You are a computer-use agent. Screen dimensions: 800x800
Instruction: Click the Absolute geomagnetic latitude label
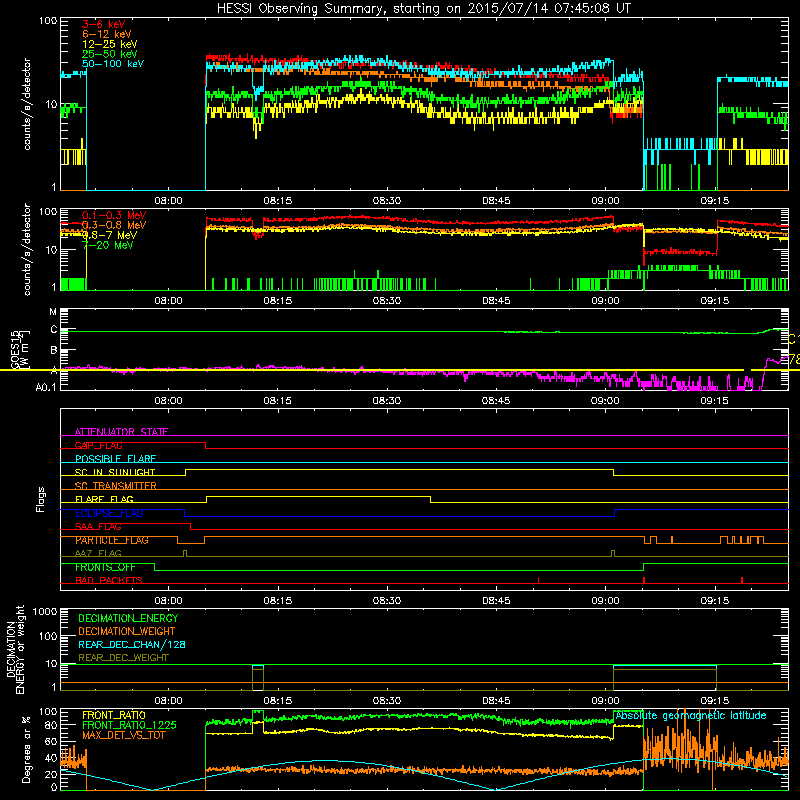coord(691,716)
